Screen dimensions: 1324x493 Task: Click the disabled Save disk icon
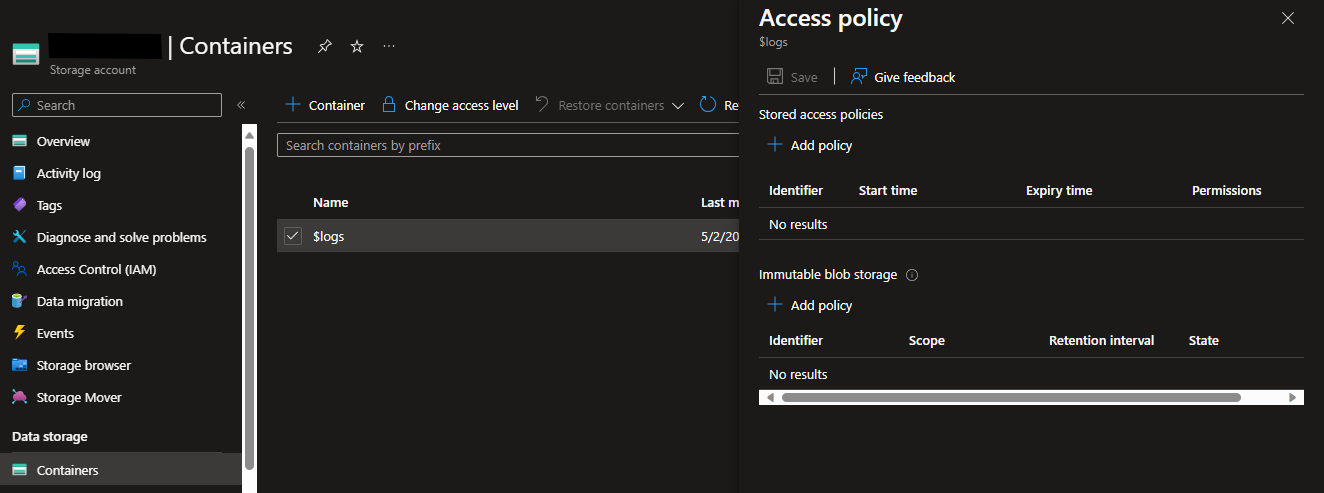coord(775,77)
